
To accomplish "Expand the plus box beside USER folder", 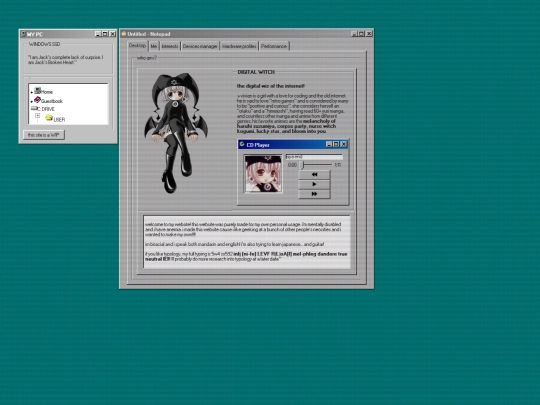I will coord(38,116).
